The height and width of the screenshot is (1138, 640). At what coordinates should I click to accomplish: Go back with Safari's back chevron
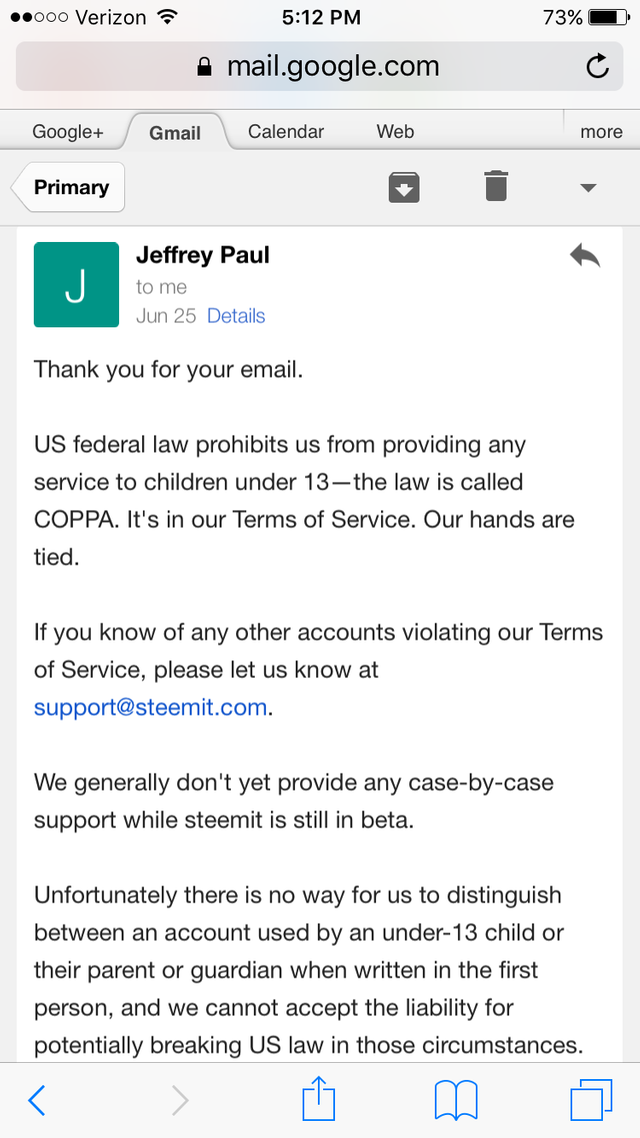point(37,1101)
